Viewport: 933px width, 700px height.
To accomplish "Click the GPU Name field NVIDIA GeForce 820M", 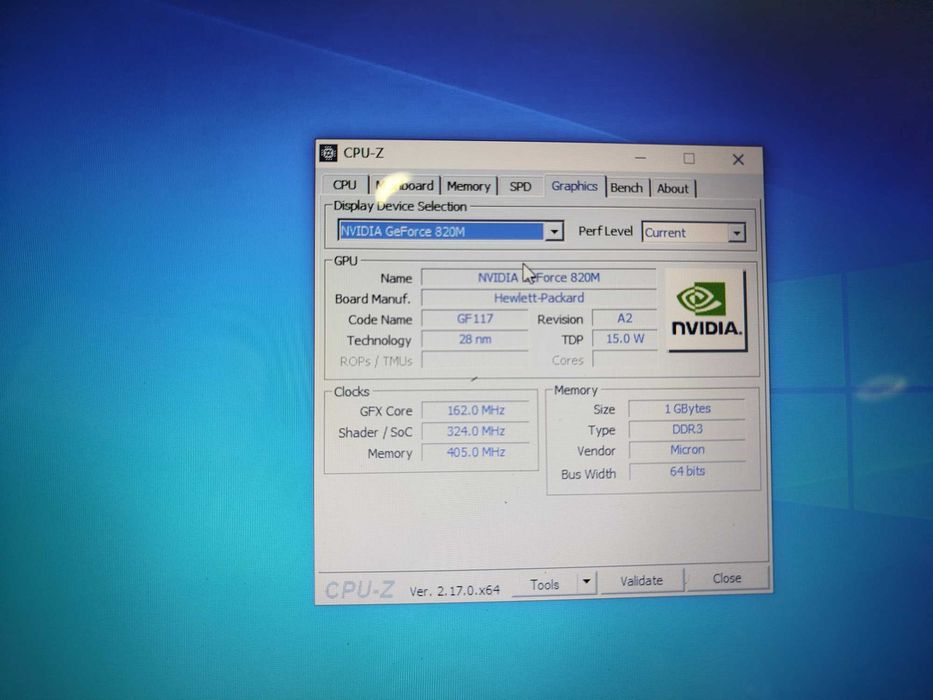I will 538,277.
